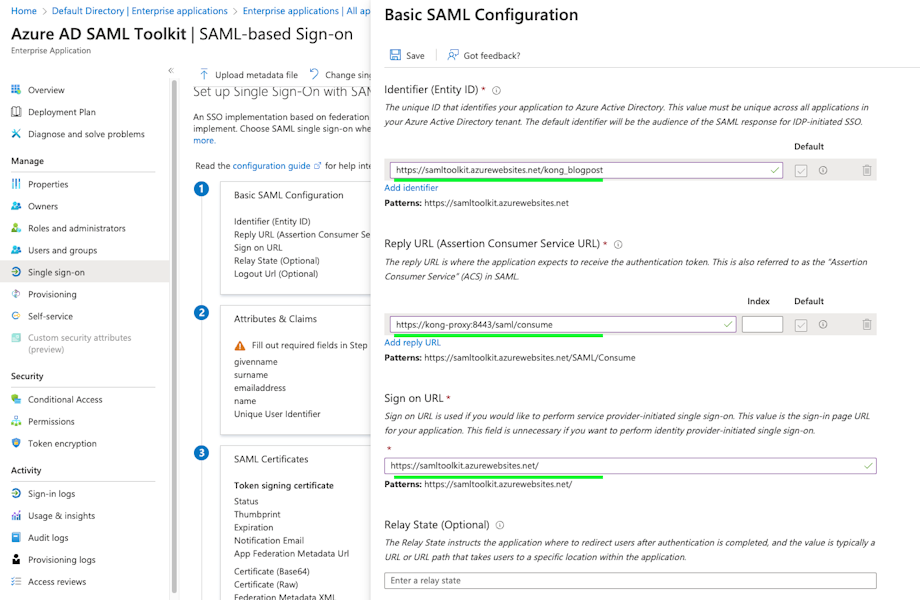
Task: Remove the Reply URL with its trash icon
Action: click(866, 324)
